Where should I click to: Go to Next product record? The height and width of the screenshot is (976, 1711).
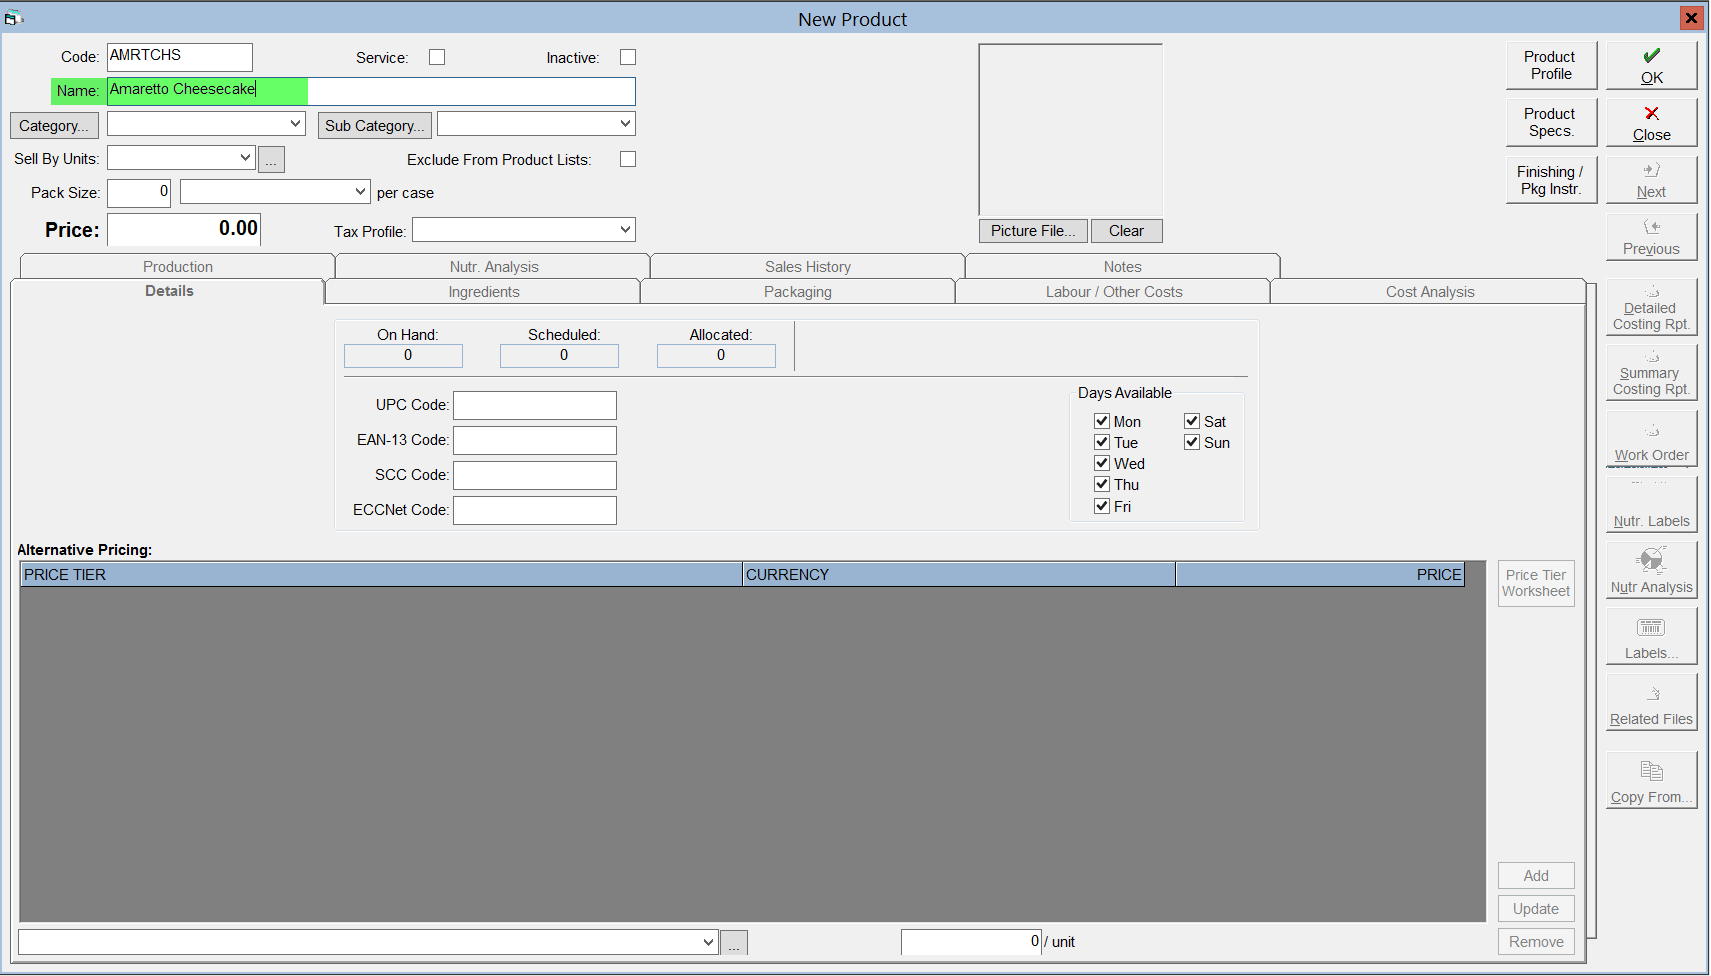(x=1651, y=180)
